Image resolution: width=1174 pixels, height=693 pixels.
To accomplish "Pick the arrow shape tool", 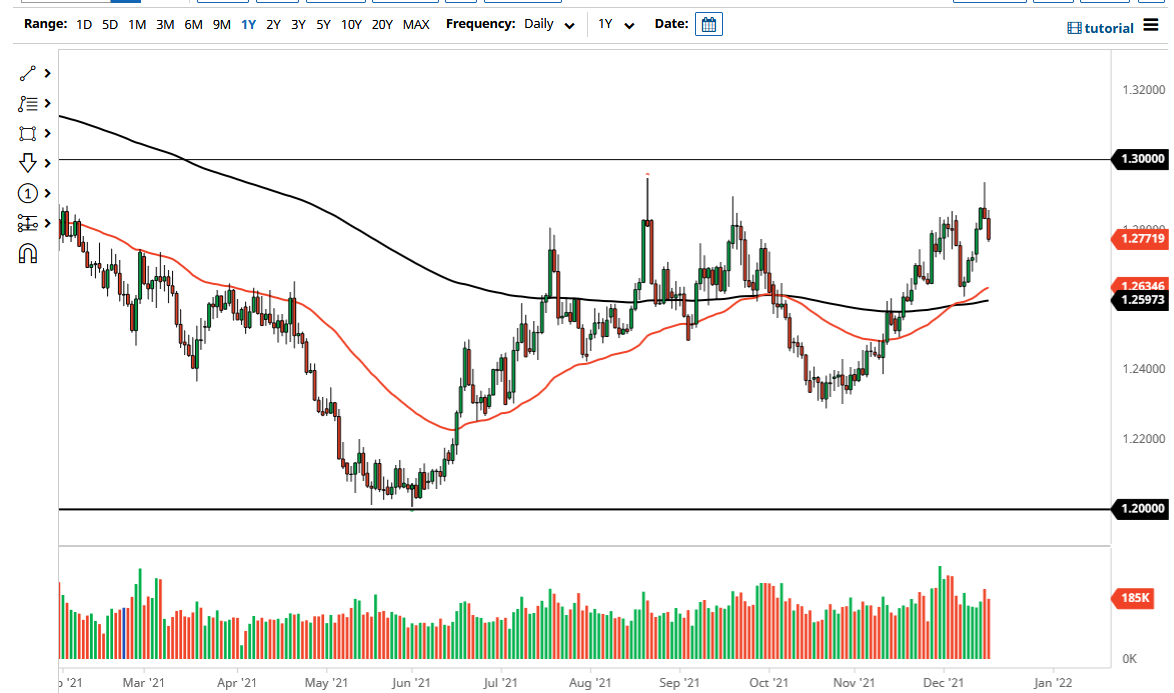I will click(x=26, y=161).
